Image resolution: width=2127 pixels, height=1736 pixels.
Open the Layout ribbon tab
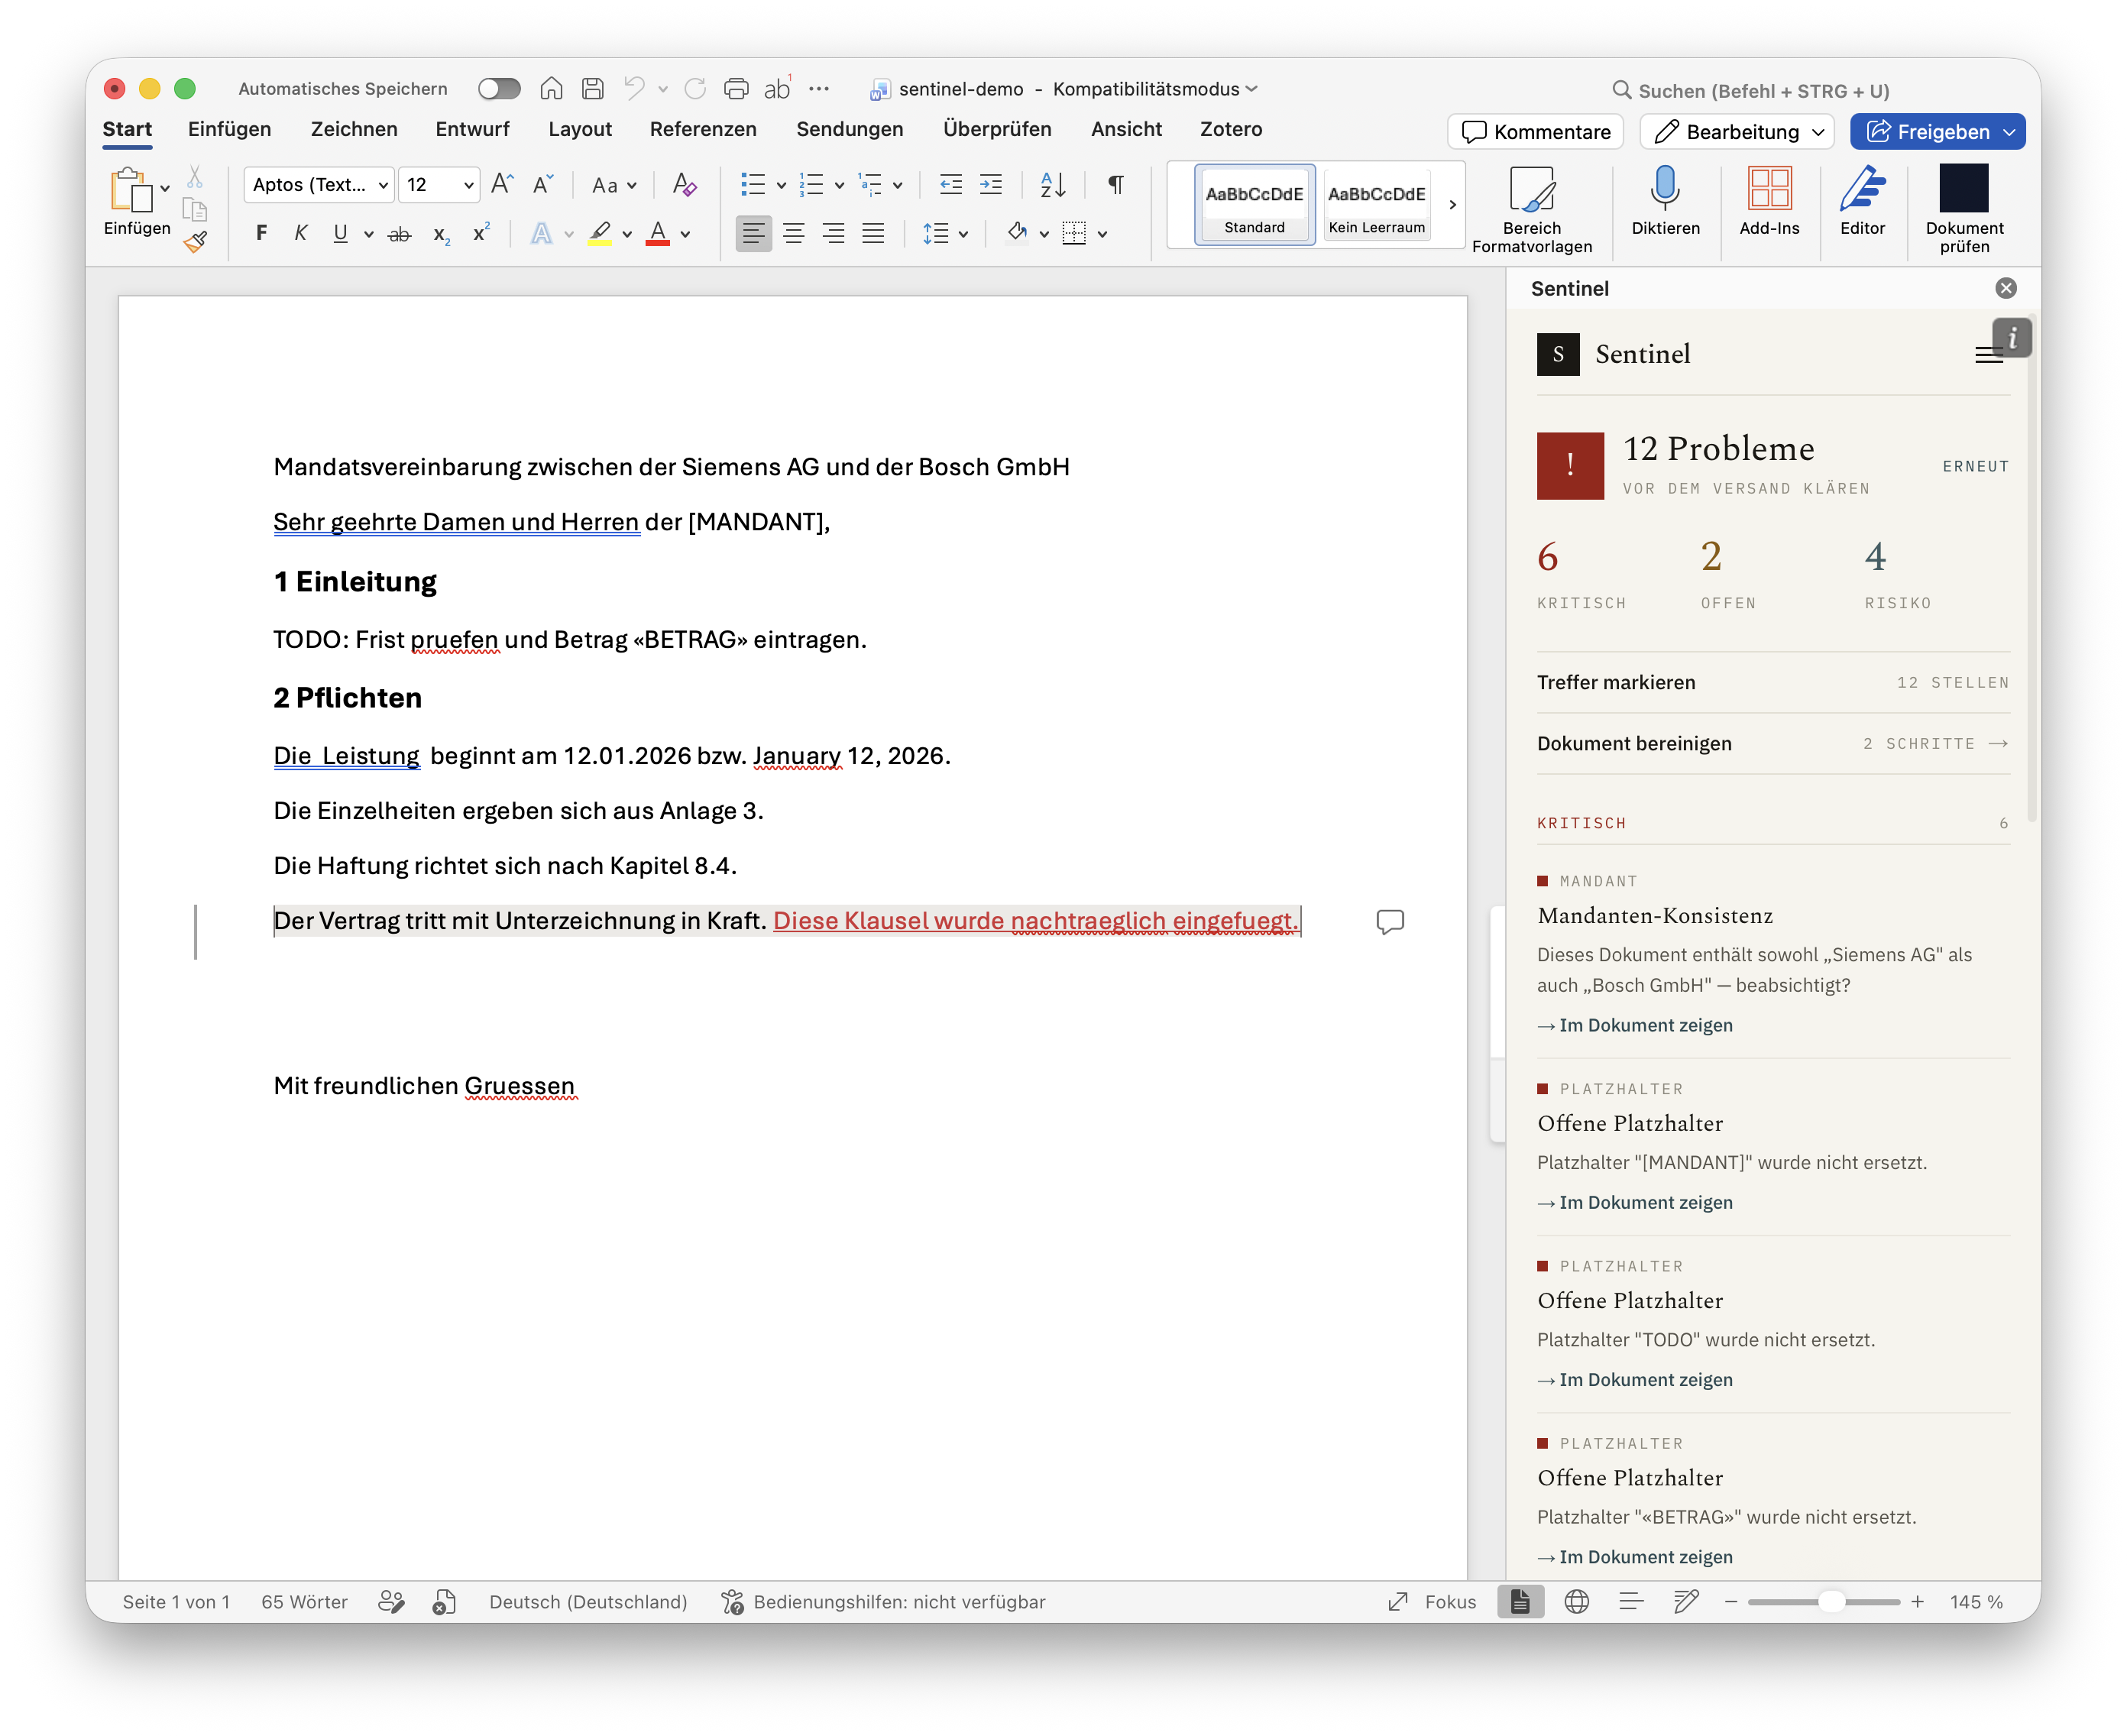(x=580, y=129)
